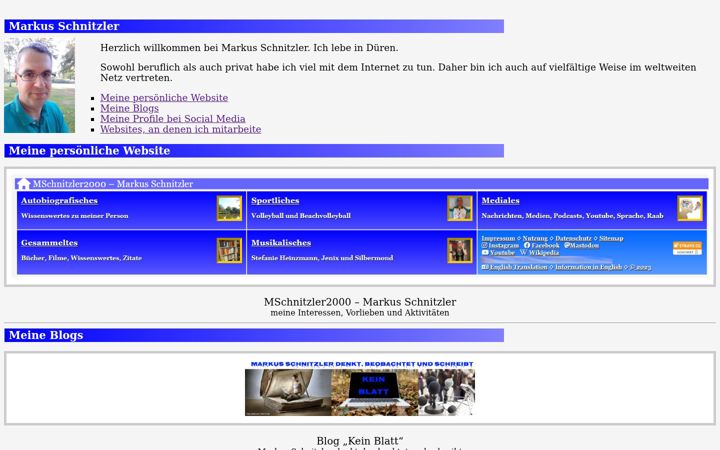Click the orange badge in footer
This screenshot has width=720, height=450.
tap(687, 248)
